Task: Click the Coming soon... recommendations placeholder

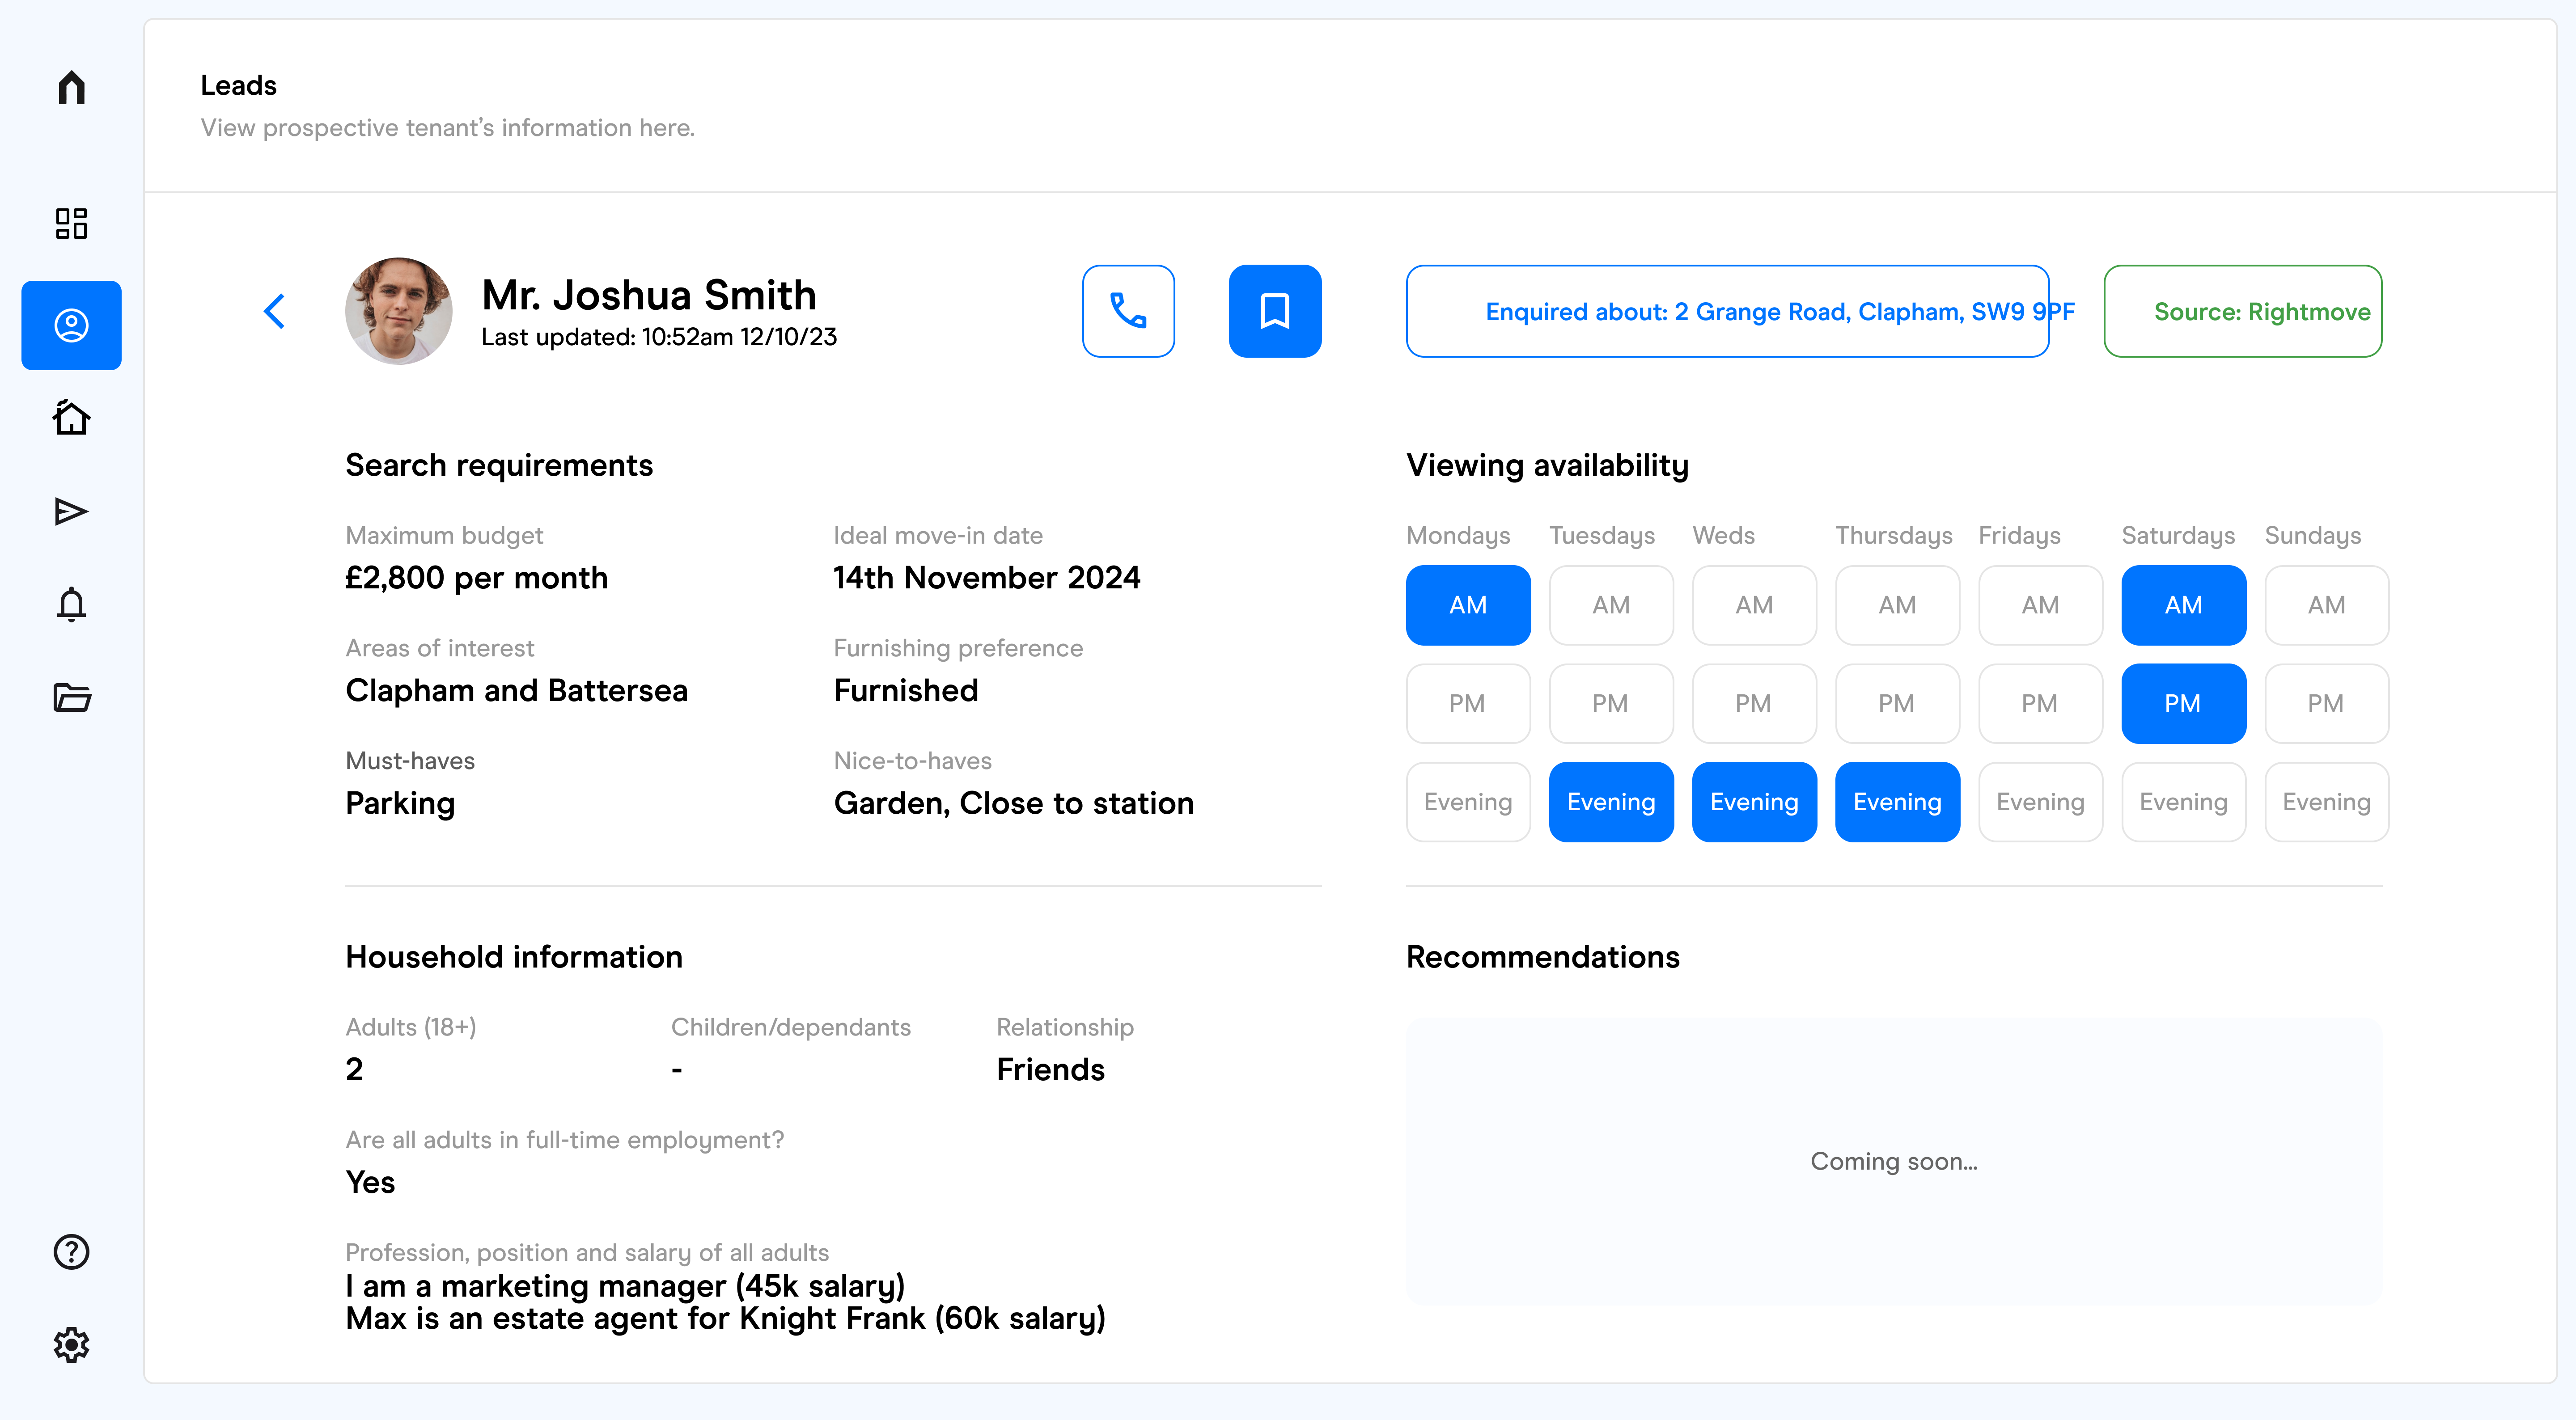Action: (x=1894, y=1161)
